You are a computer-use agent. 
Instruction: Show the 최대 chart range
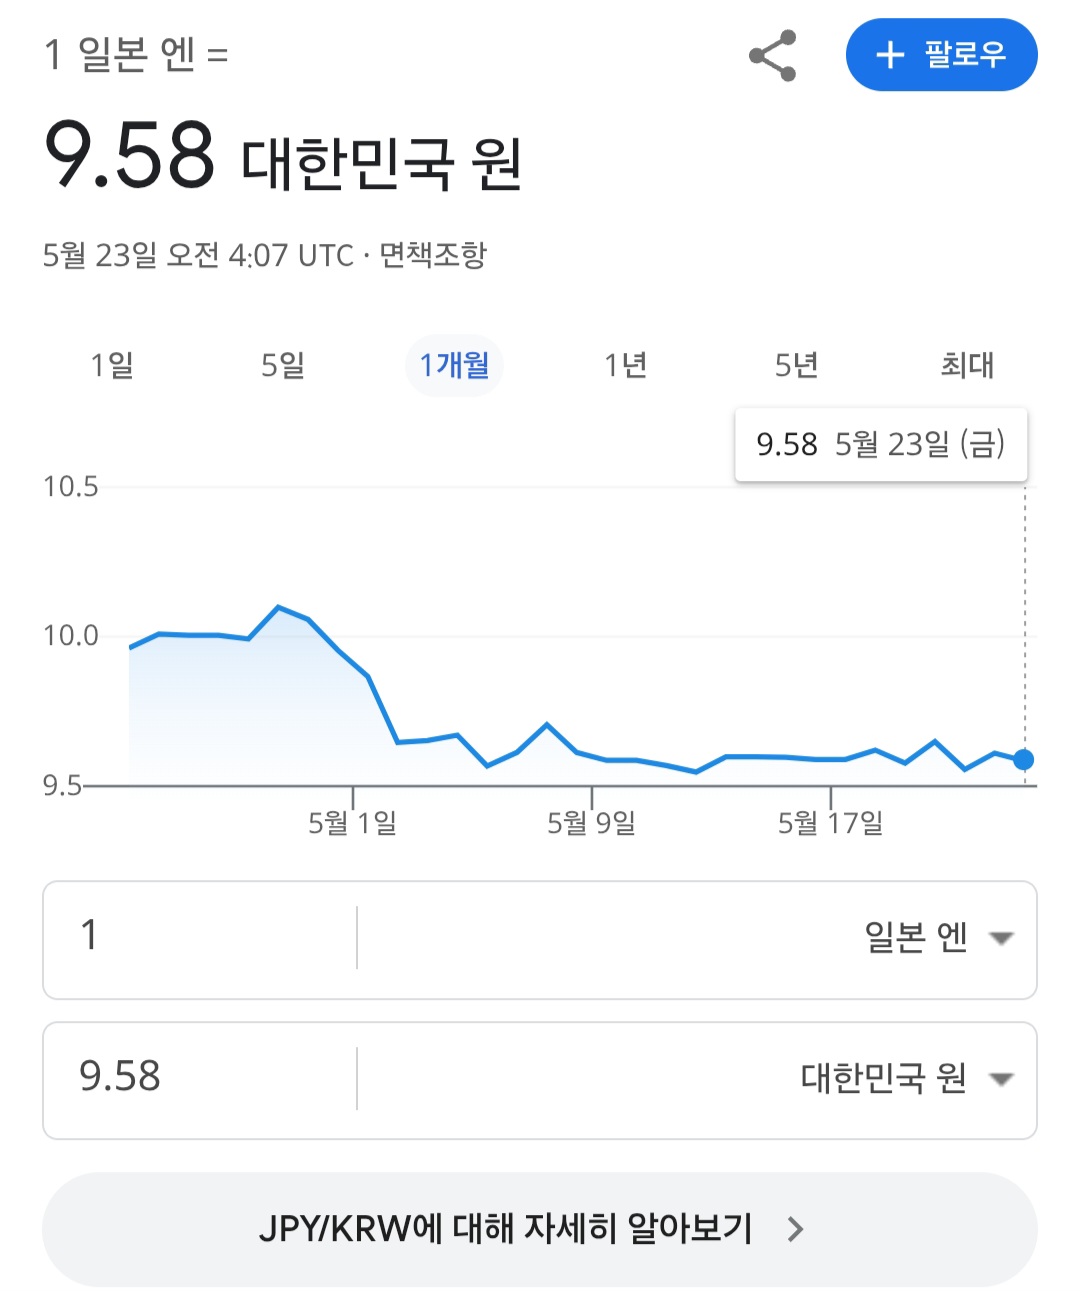tap(967, 365)
